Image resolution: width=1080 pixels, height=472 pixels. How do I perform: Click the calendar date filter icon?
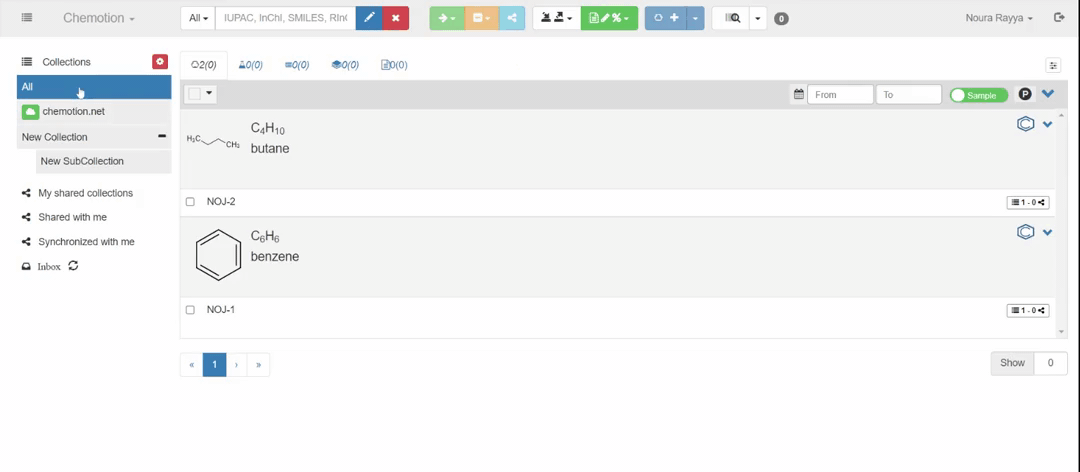coord(798,94)
